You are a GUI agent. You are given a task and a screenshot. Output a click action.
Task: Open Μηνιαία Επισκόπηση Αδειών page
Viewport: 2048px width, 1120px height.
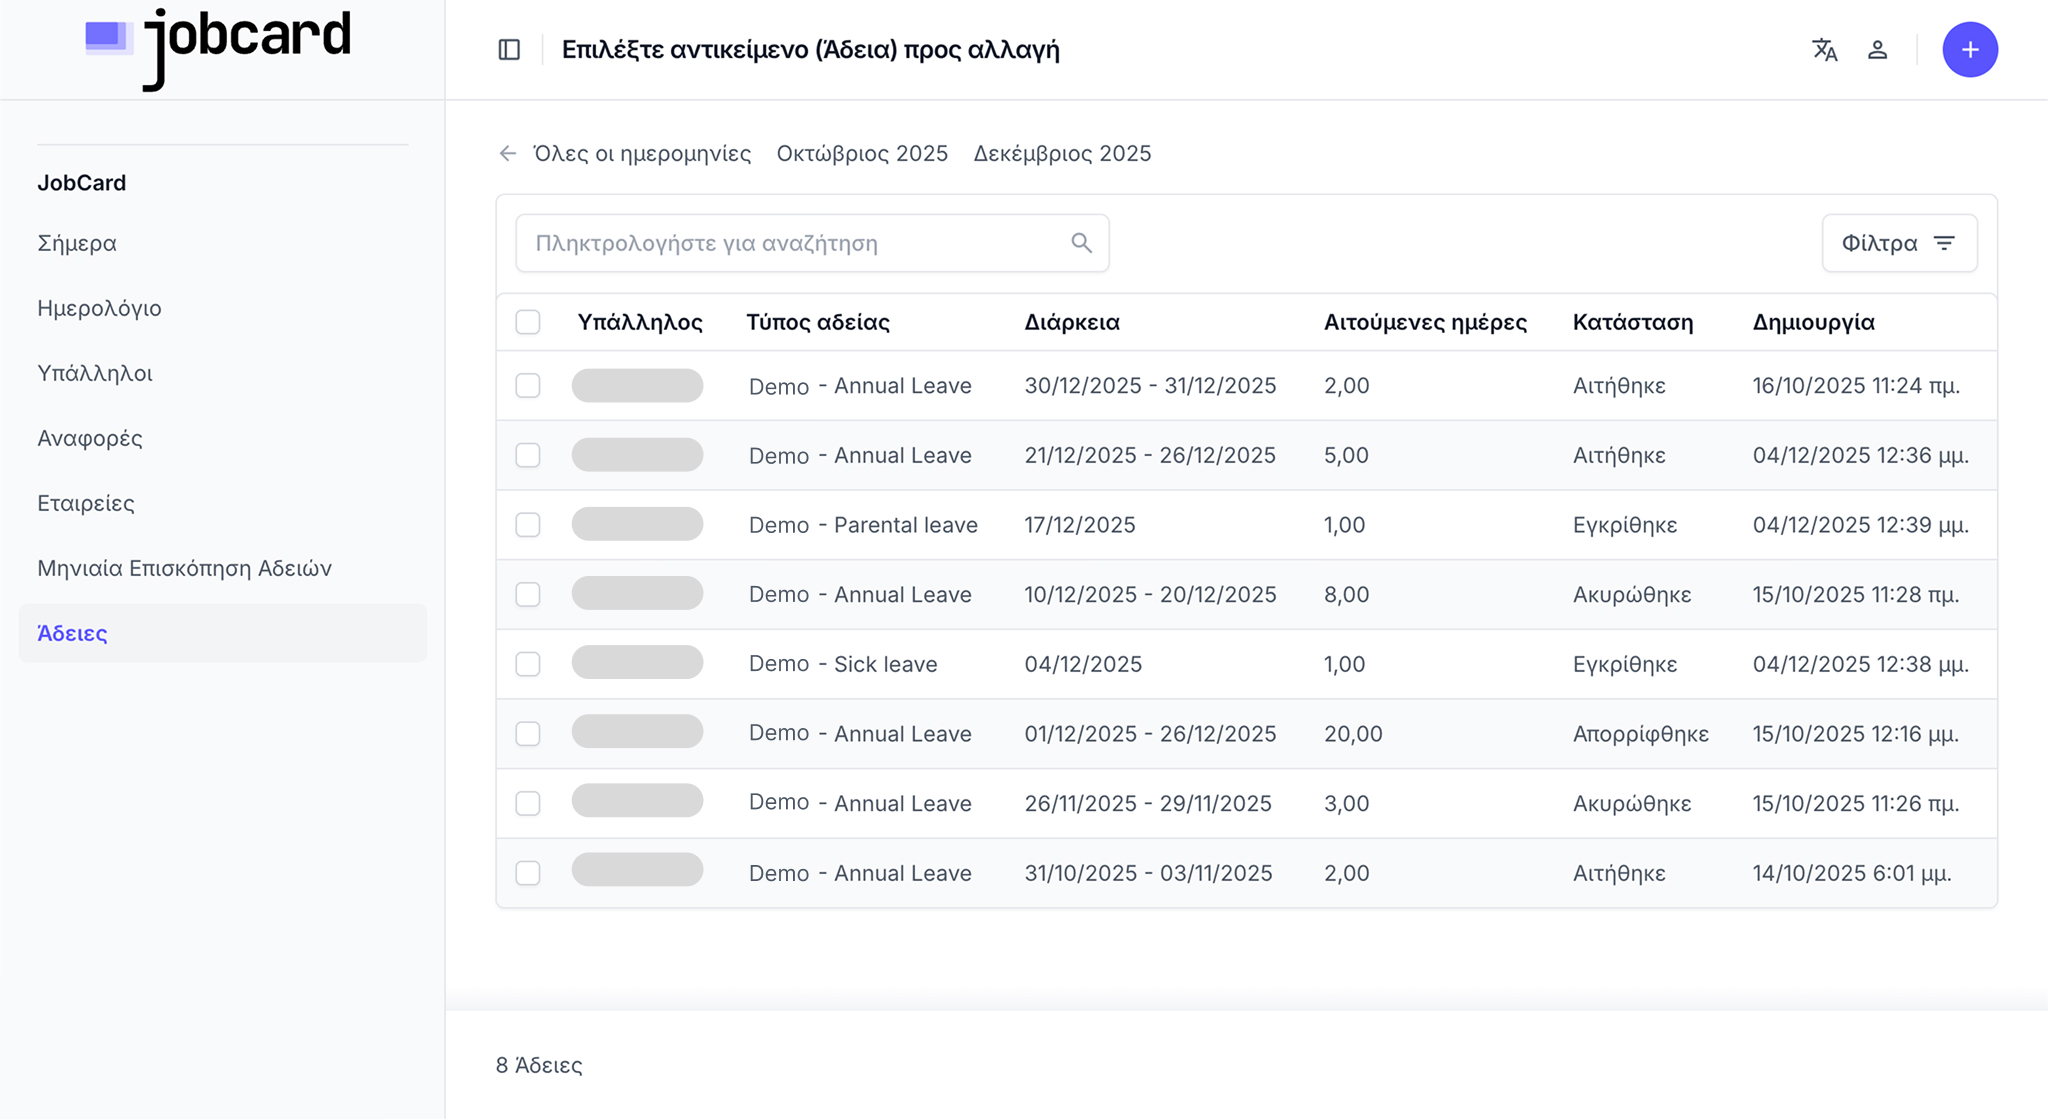[x=184, y=568]
